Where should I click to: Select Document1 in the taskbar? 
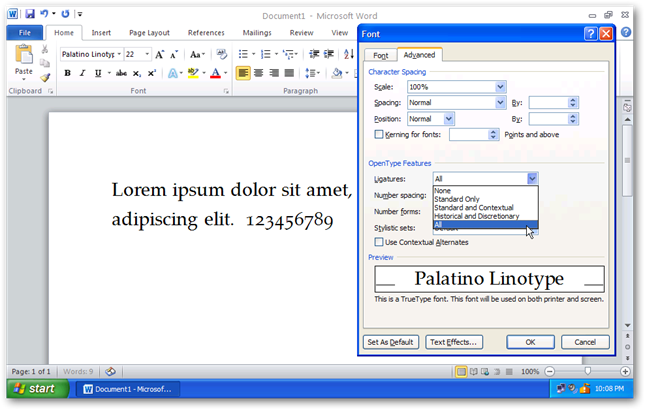click(x=128, y=389)
